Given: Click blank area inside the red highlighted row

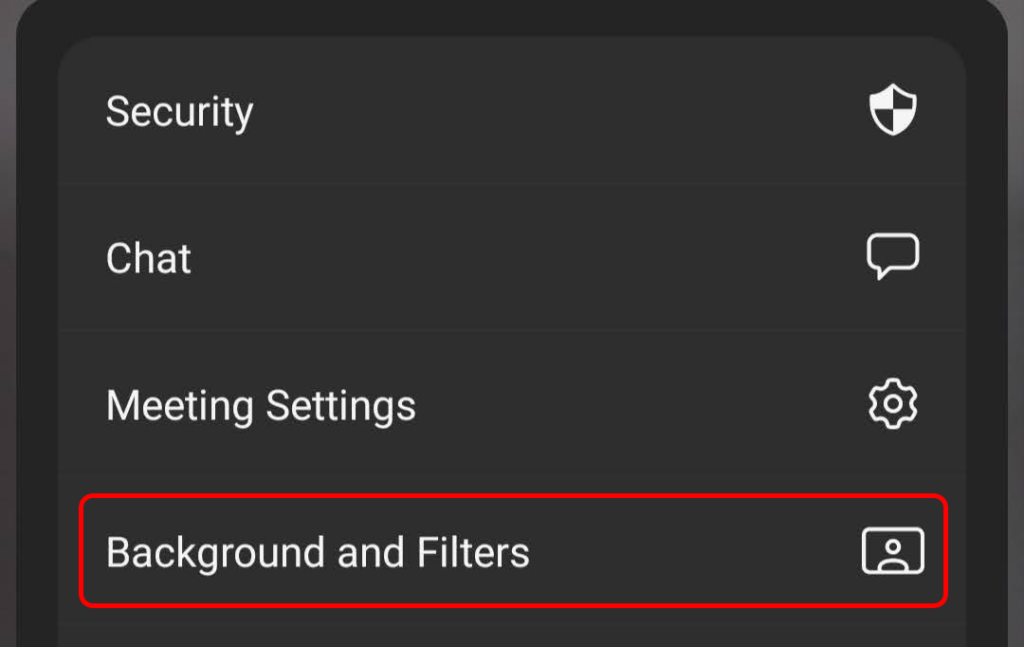Looking at the screenshot, I should tap(690, 552).
